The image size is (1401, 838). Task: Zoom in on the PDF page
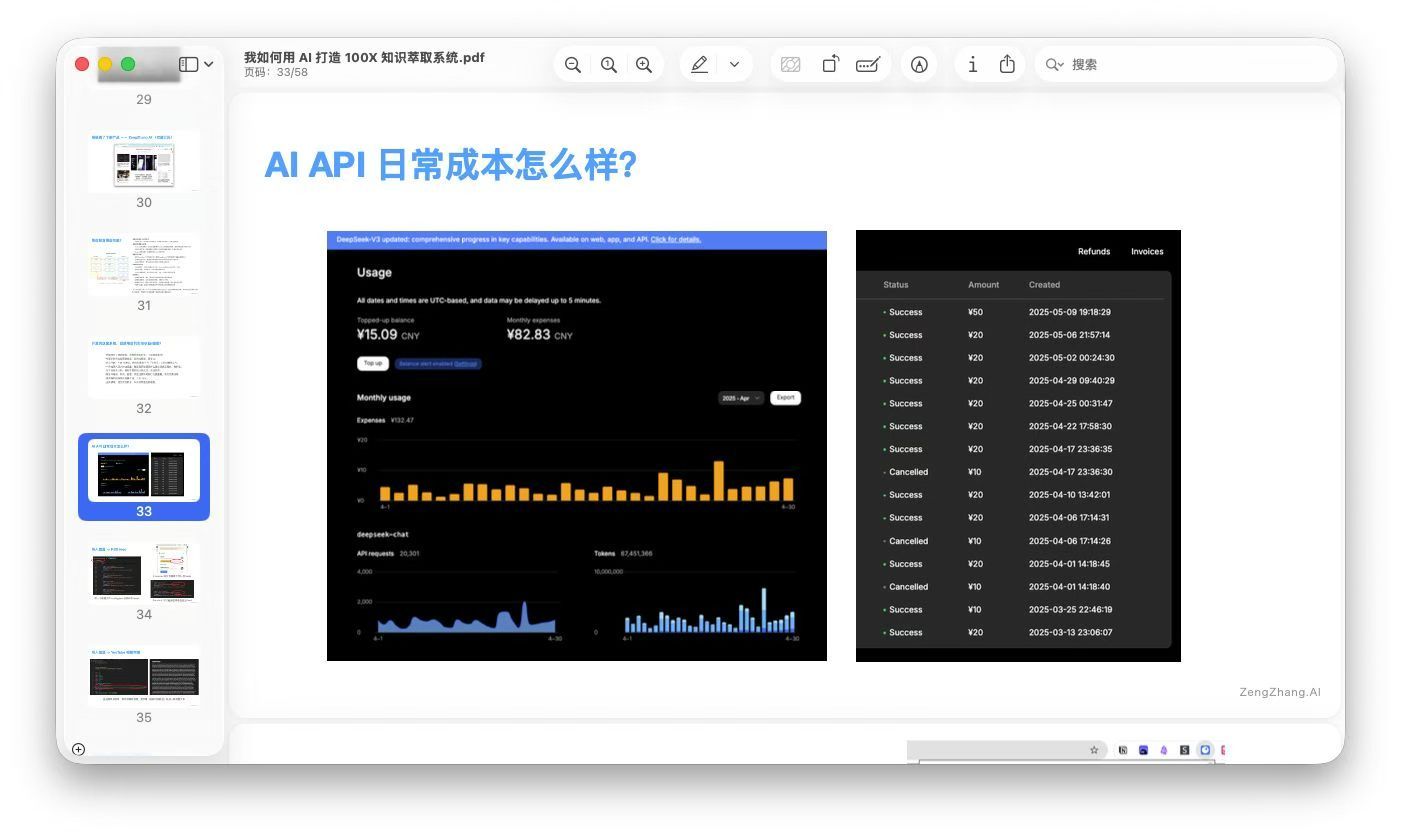tap(644, 64)
